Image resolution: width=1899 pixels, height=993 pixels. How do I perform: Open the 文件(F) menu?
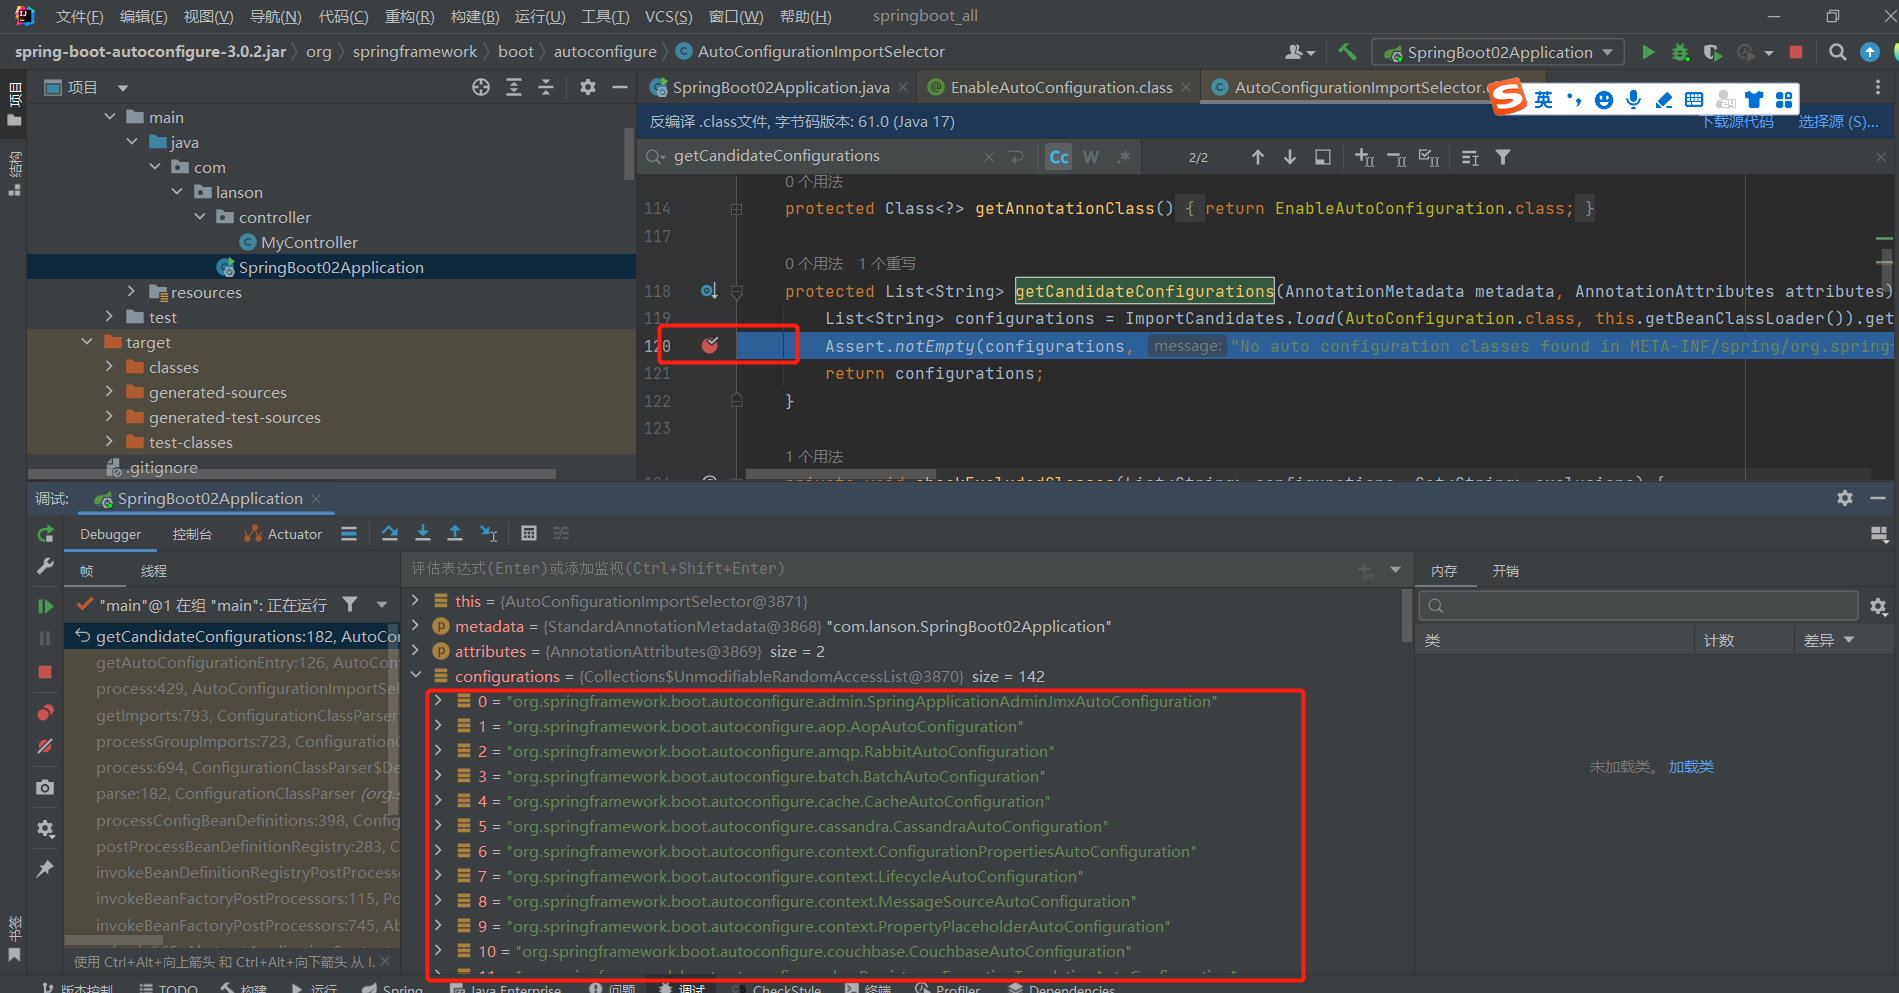pos(79,16)
